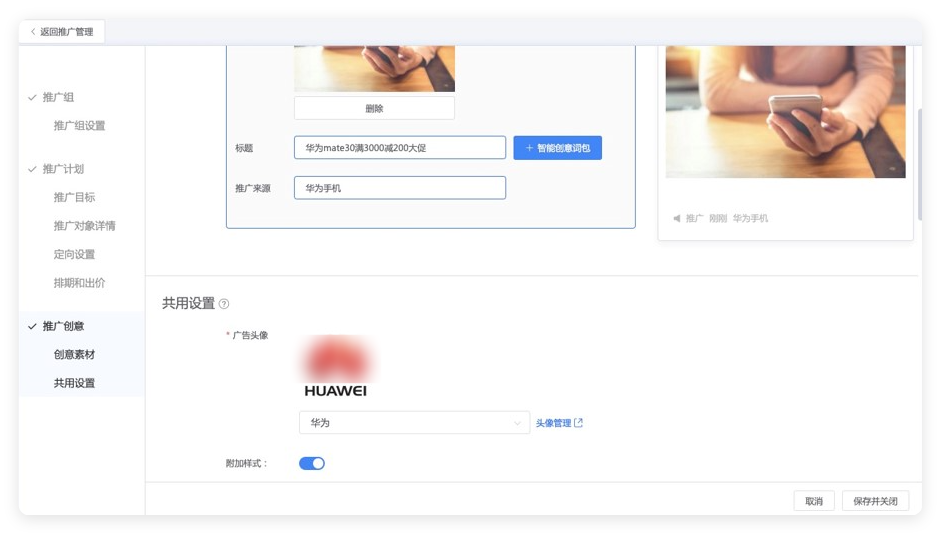Open the 华为 avatar dropdown
The image size is (940, 533).
(414, 423)
